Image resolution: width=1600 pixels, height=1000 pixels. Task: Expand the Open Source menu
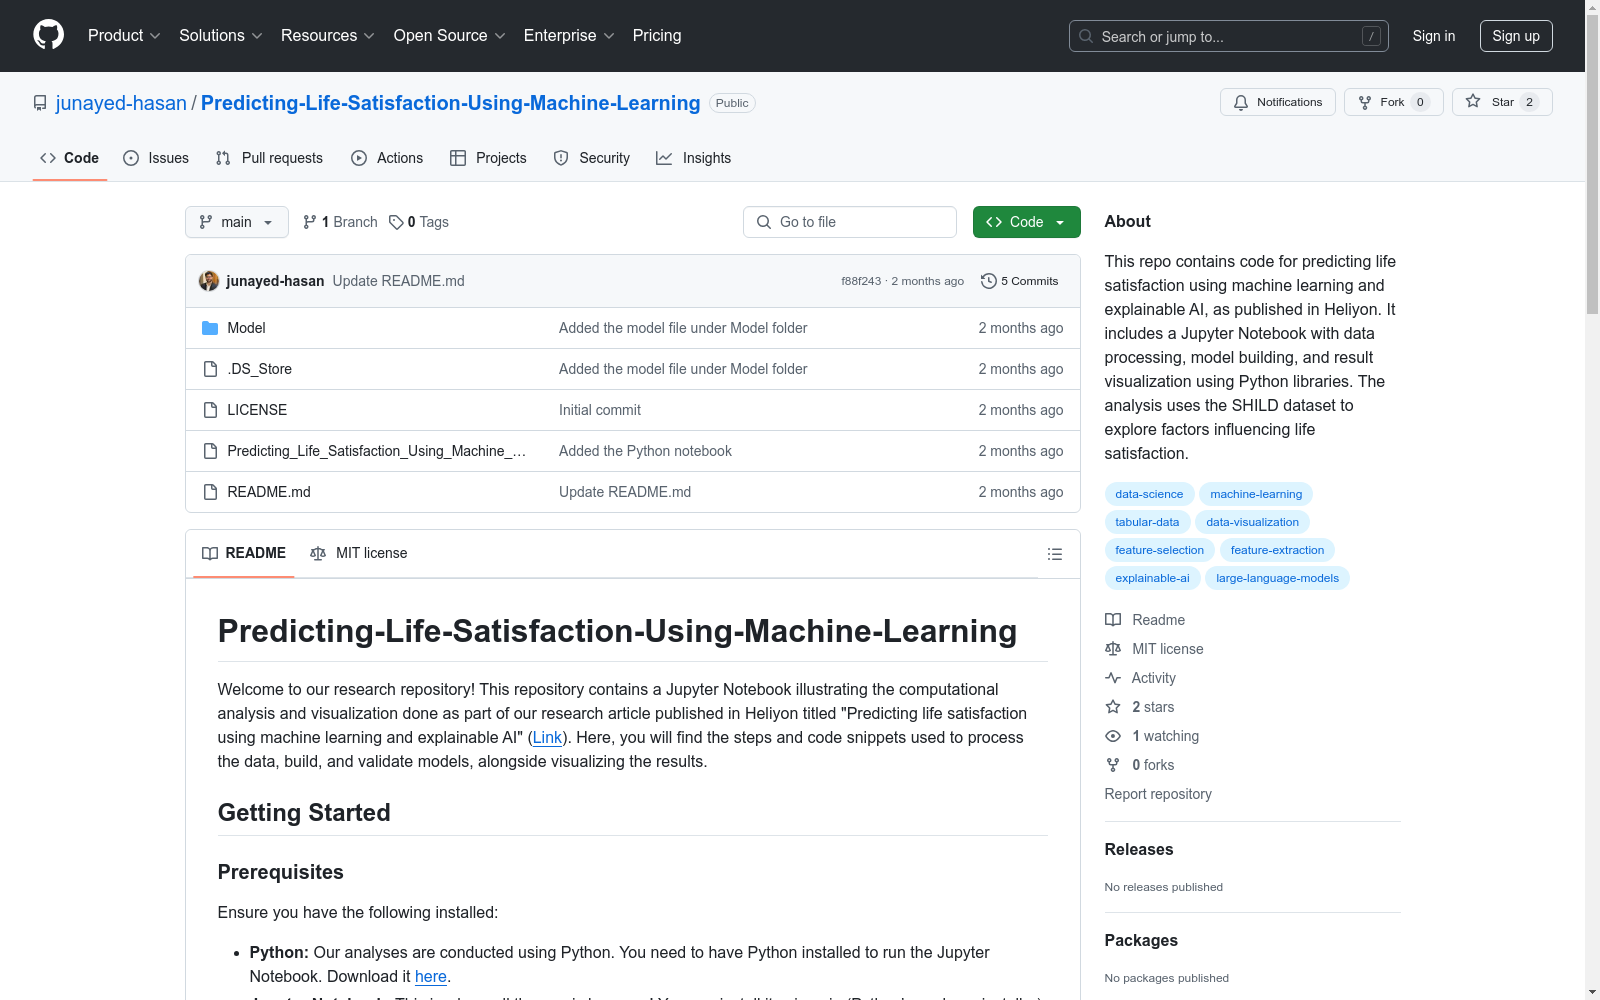(450, 36)
